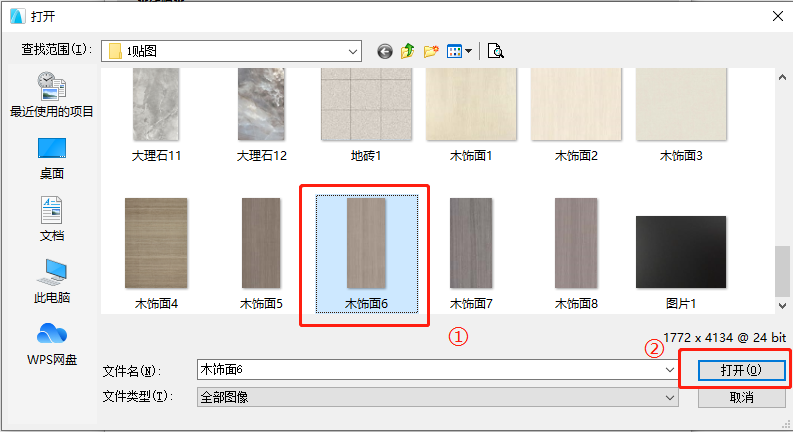The image size is (793, 432).
Task: Open recently used items location
Action: point(51,96)
